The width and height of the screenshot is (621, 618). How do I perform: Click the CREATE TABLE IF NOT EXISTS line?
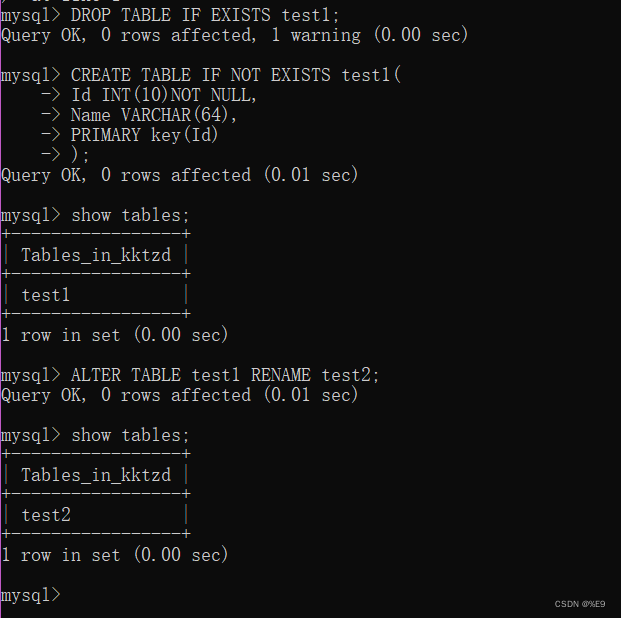(236, 75)
